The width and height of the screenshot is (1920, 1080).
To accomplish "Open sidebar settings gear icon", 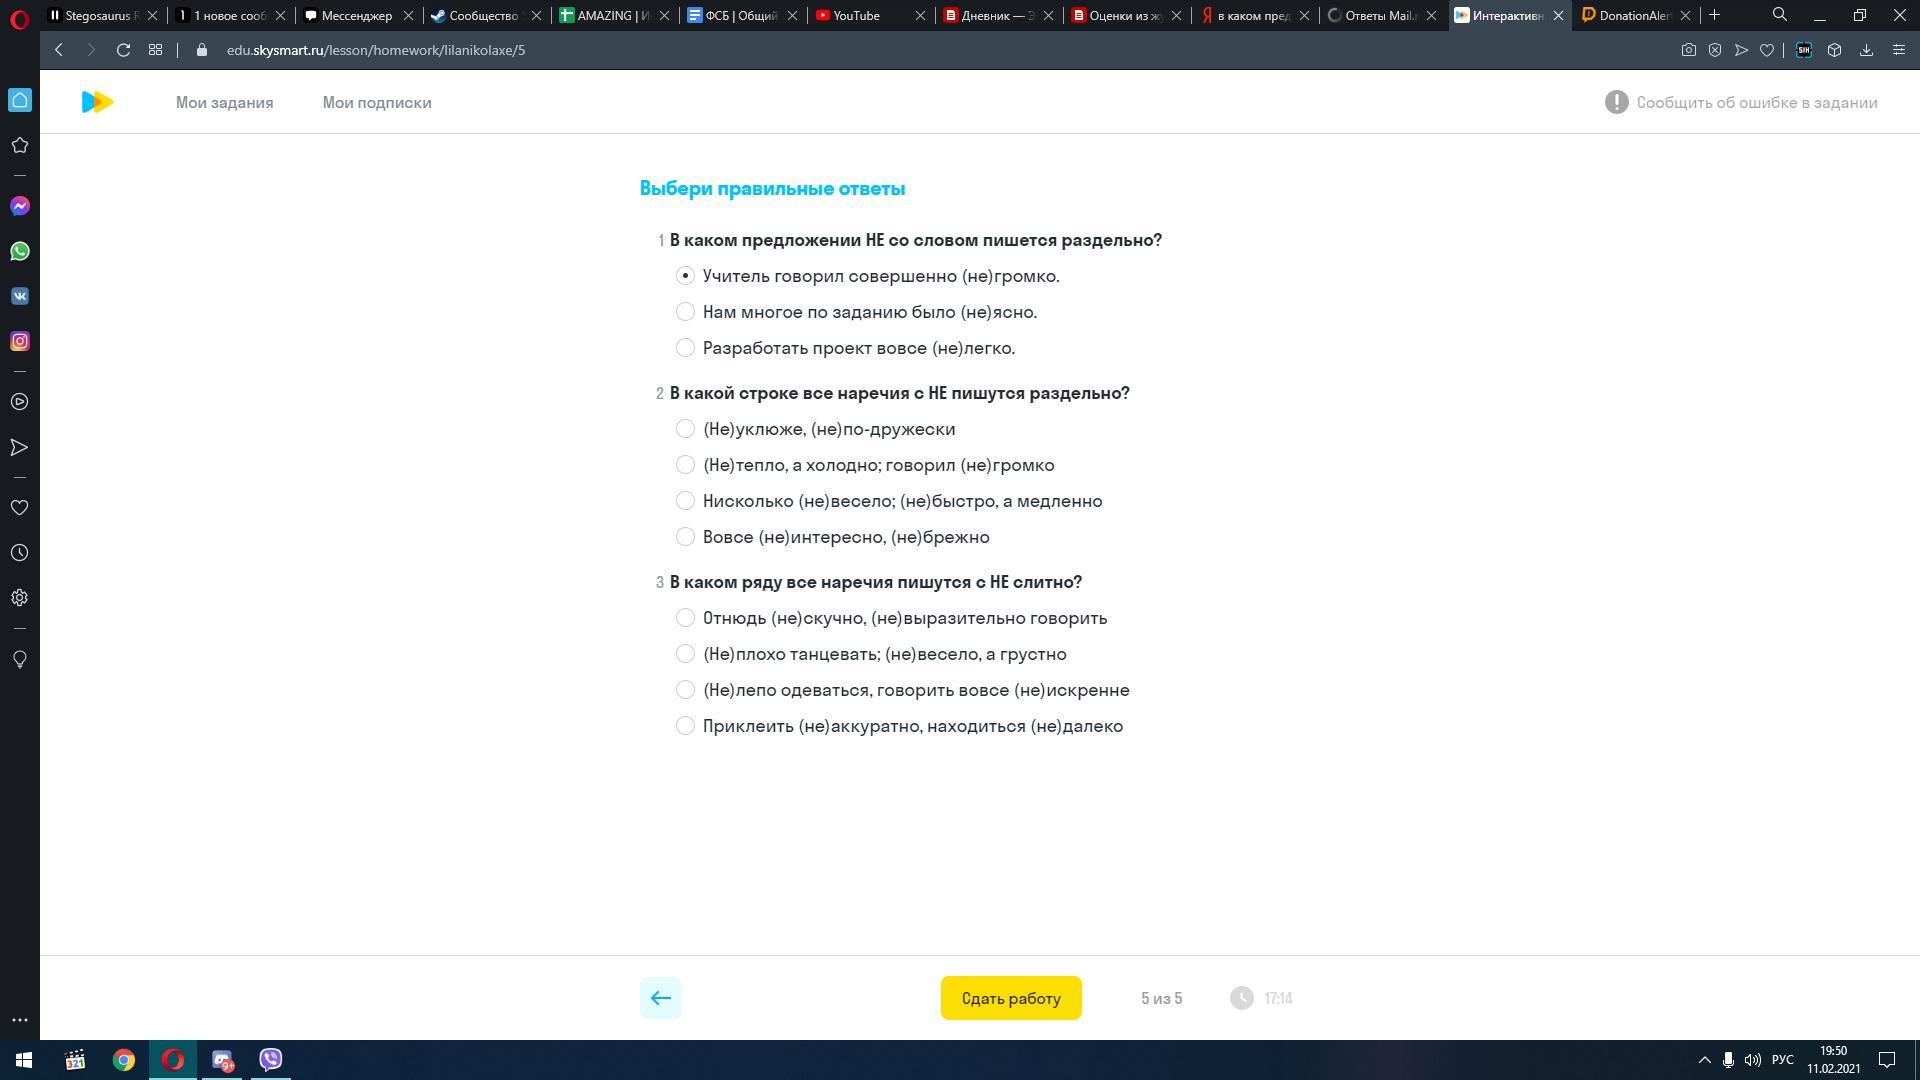I will point(19,598).
